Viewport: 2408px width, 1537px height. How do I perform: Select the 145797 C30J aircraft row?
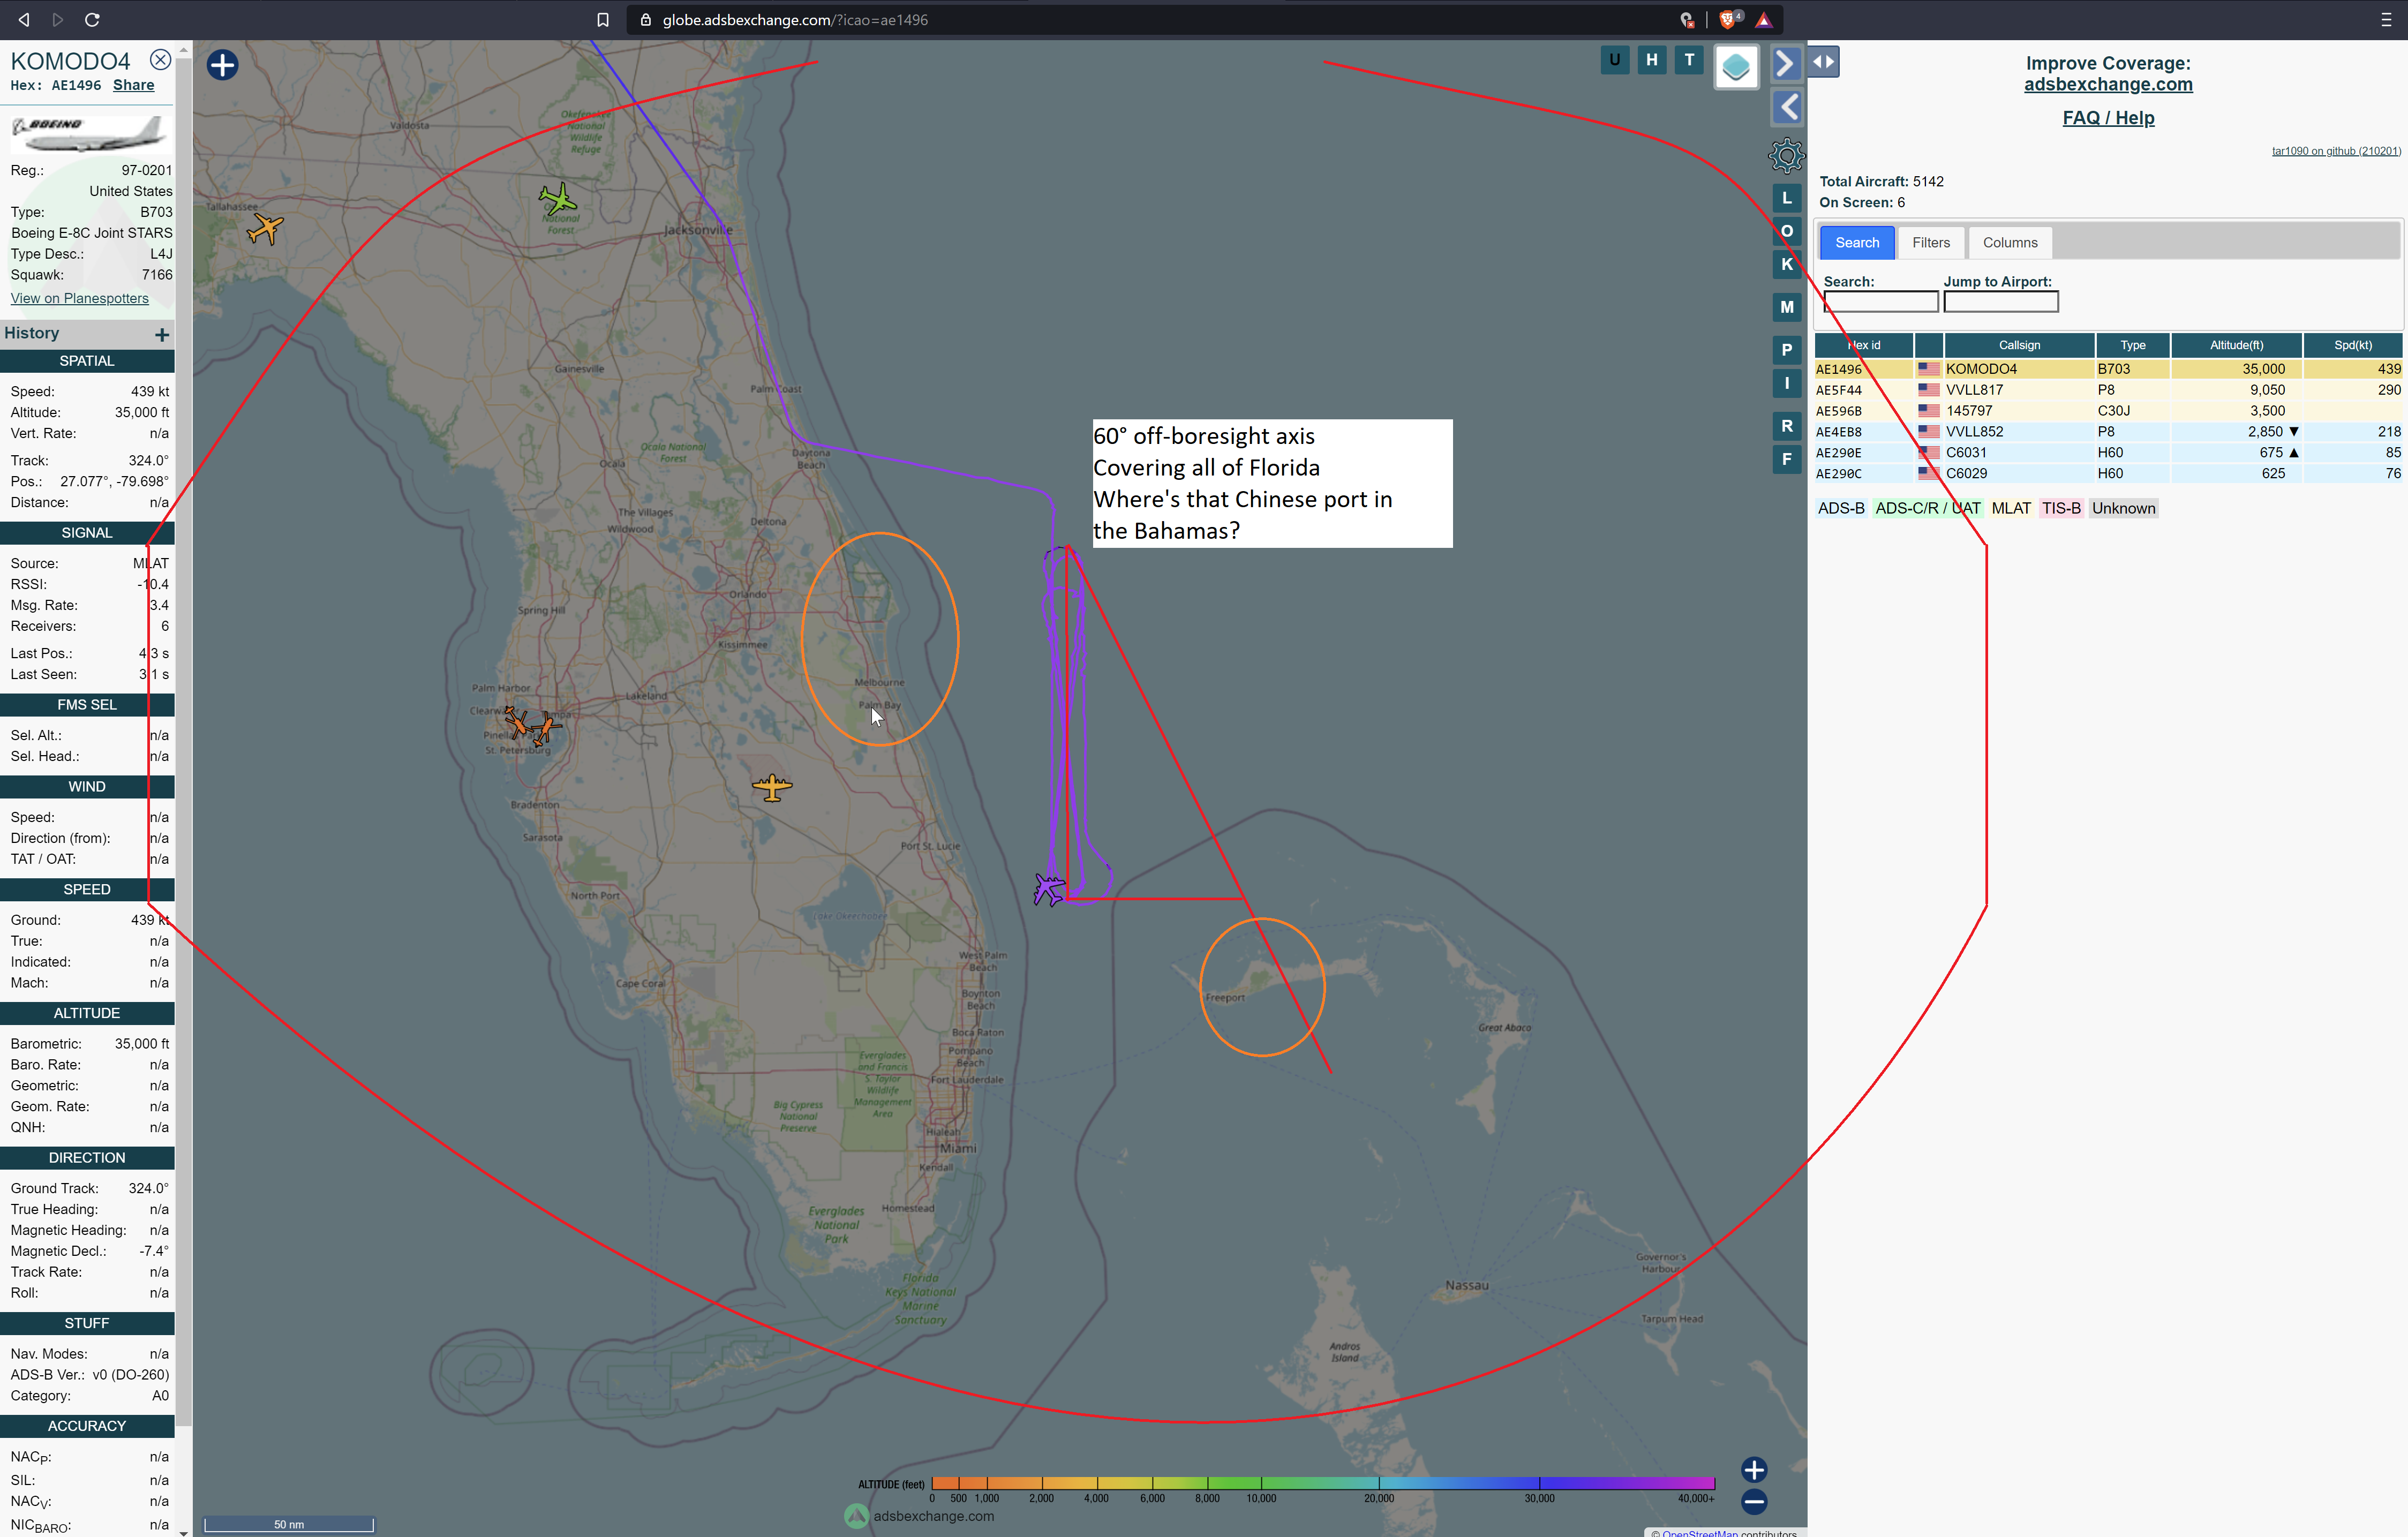2108,411
